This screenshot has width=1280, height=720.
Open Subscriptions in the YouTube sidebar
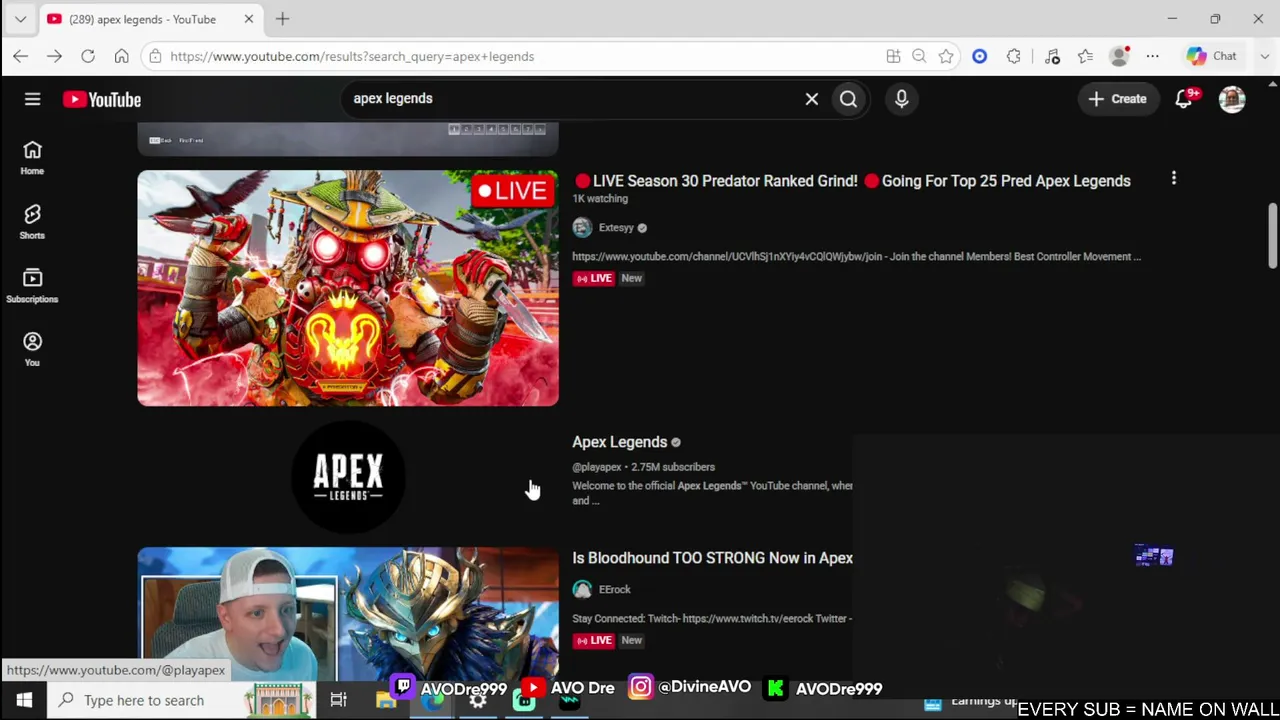tap(32, 285)
